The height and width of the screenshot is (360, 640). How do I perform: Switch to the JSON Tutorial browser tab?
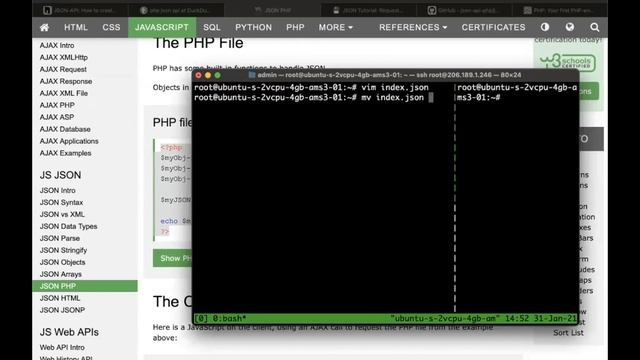coord(369,10)
